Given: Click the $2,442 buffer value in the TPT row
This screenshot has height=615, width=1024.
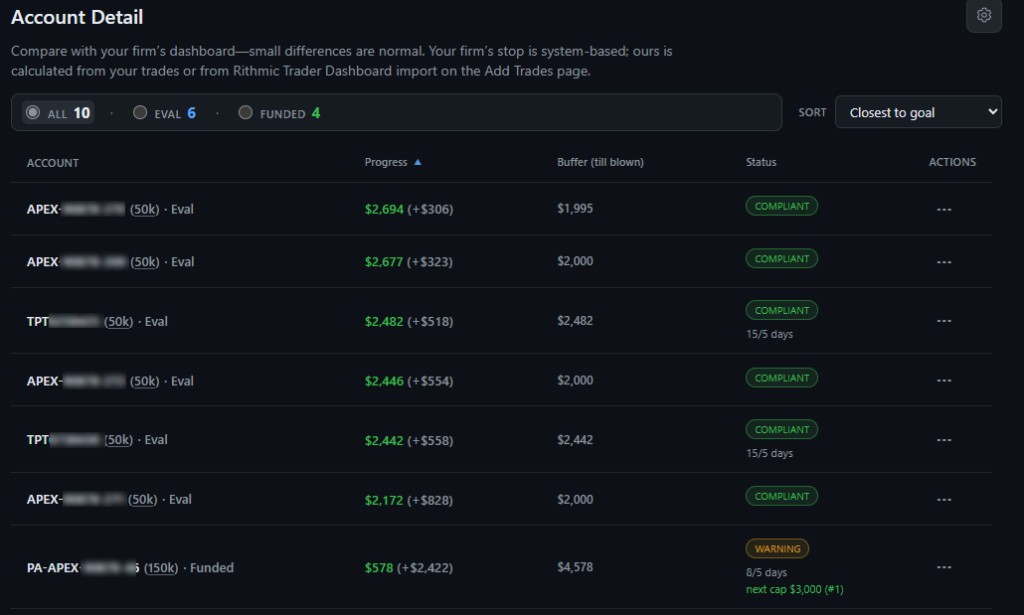Looking at the screenshot, I should [x=575, y=440].
